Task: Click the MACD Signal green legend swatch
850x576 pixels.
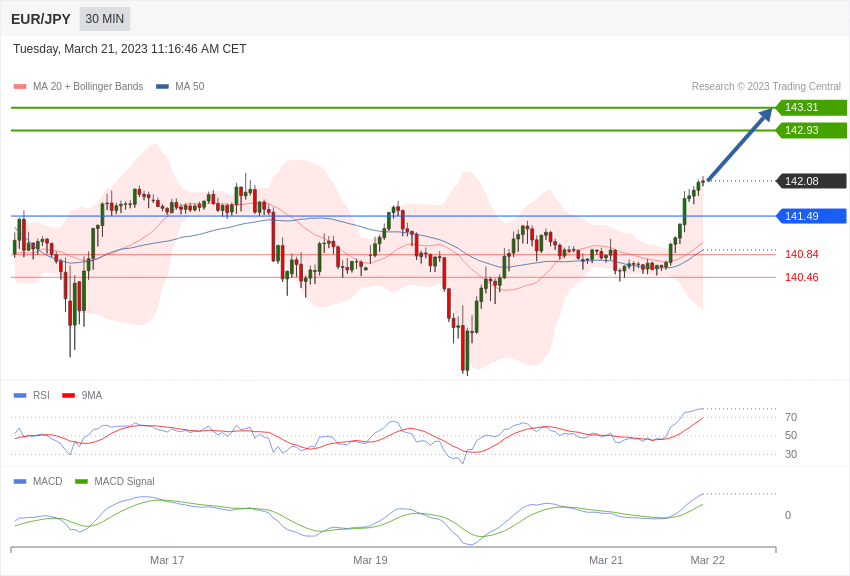Action: click(81, 482)
